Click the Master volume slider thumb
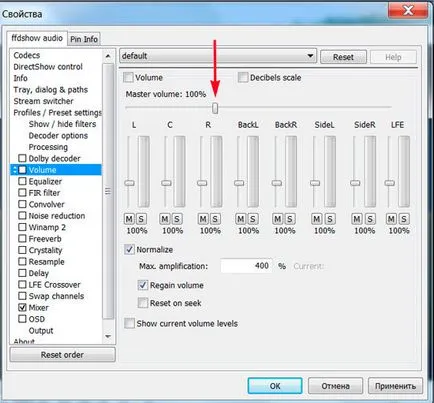The height and width of the screenshot is (403, 434). click(x=215, y=108)
